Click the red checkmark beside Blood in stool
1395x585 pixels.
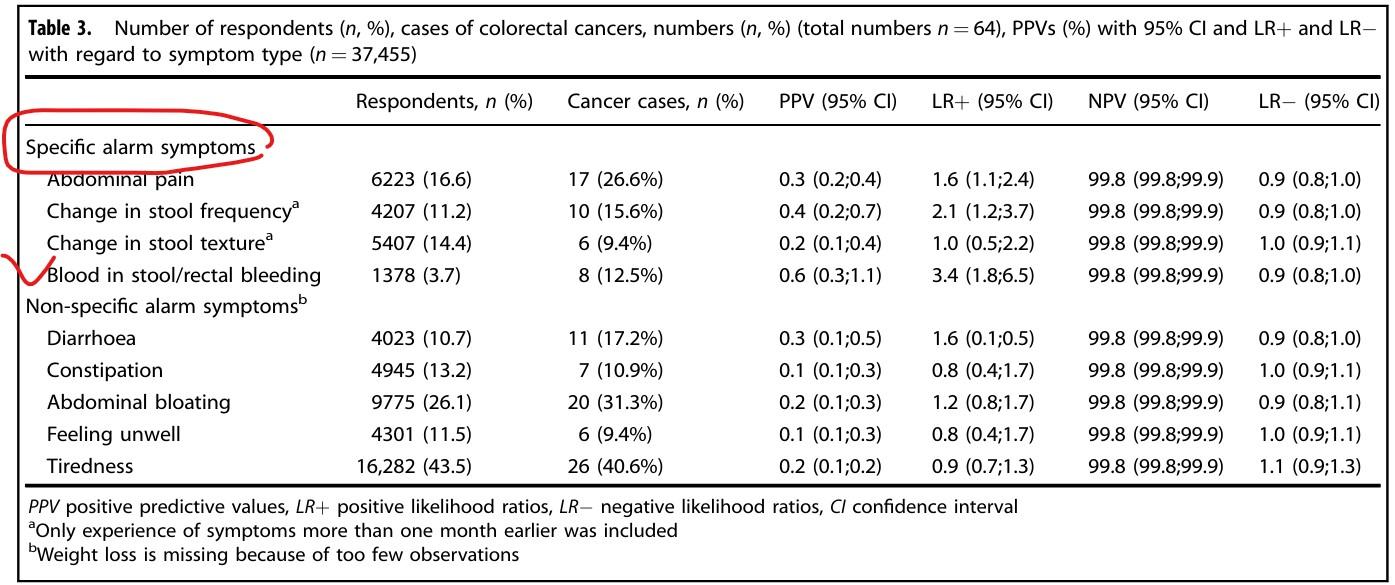[28, 272]
